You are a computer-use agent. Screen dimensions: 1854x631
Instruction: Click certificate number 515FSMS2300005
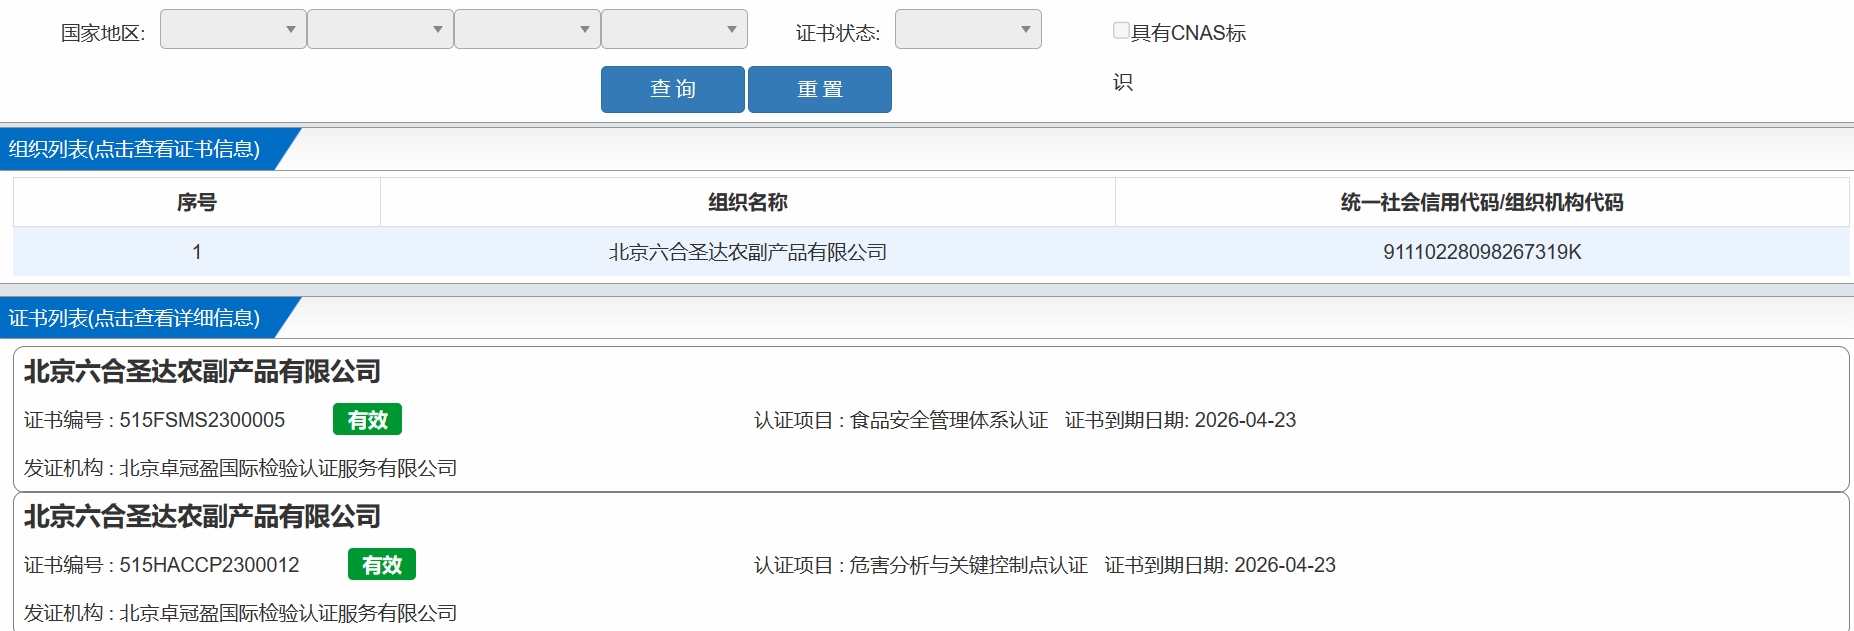[x=202, y=420]
